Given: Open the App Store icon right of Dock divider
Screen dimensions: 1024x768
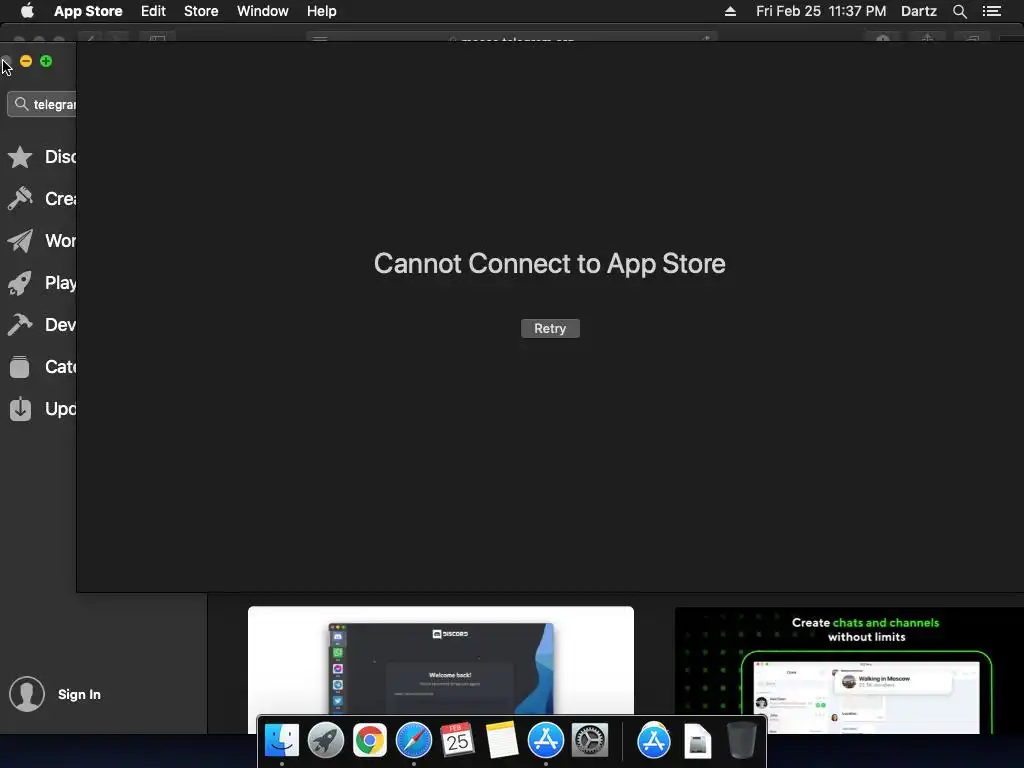Looking at the screenshot, I should point(654,740).
